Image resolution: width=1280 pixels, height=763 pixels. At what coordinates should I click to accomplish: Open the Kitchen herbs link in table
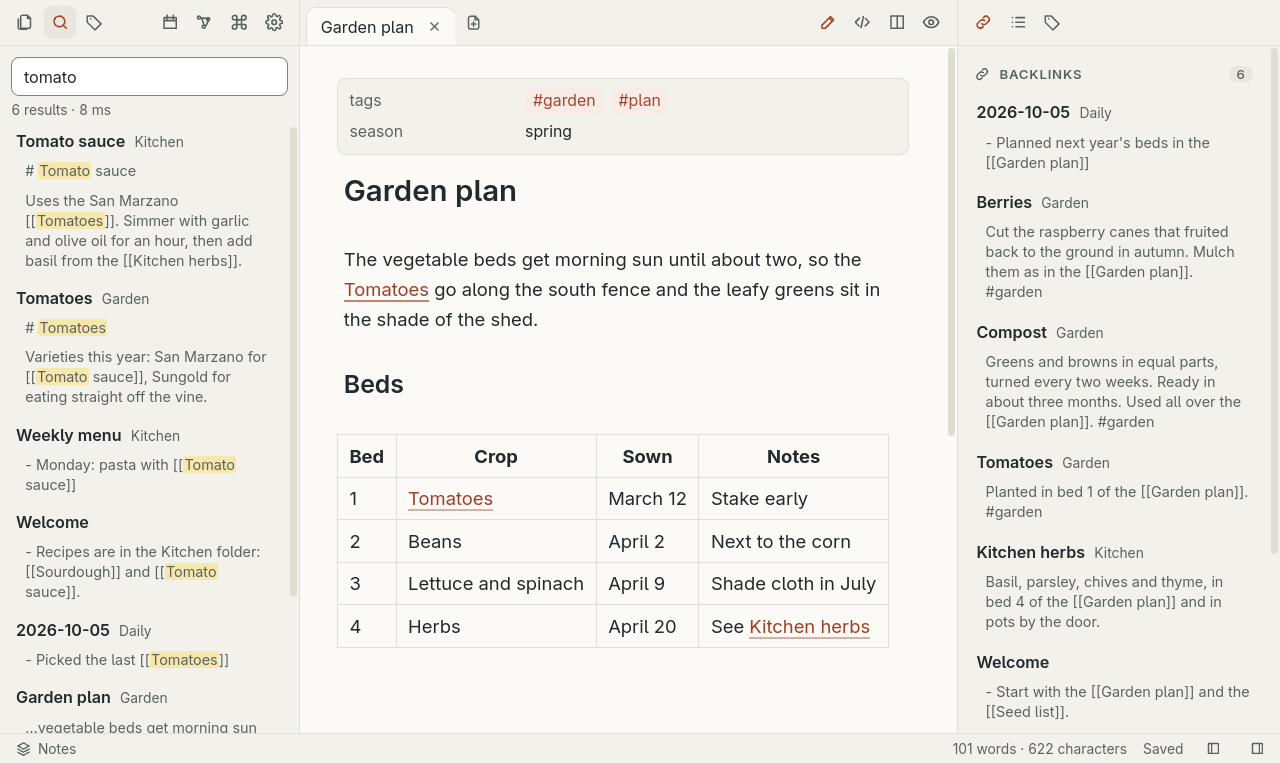(809, 627)
